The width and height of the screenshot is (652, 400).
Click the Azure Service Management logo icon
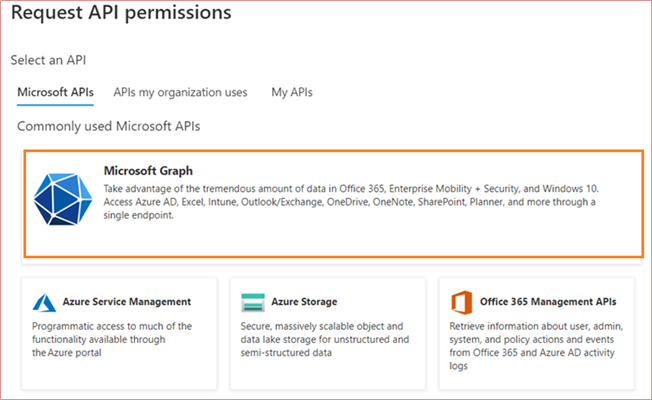pos(44,303)
